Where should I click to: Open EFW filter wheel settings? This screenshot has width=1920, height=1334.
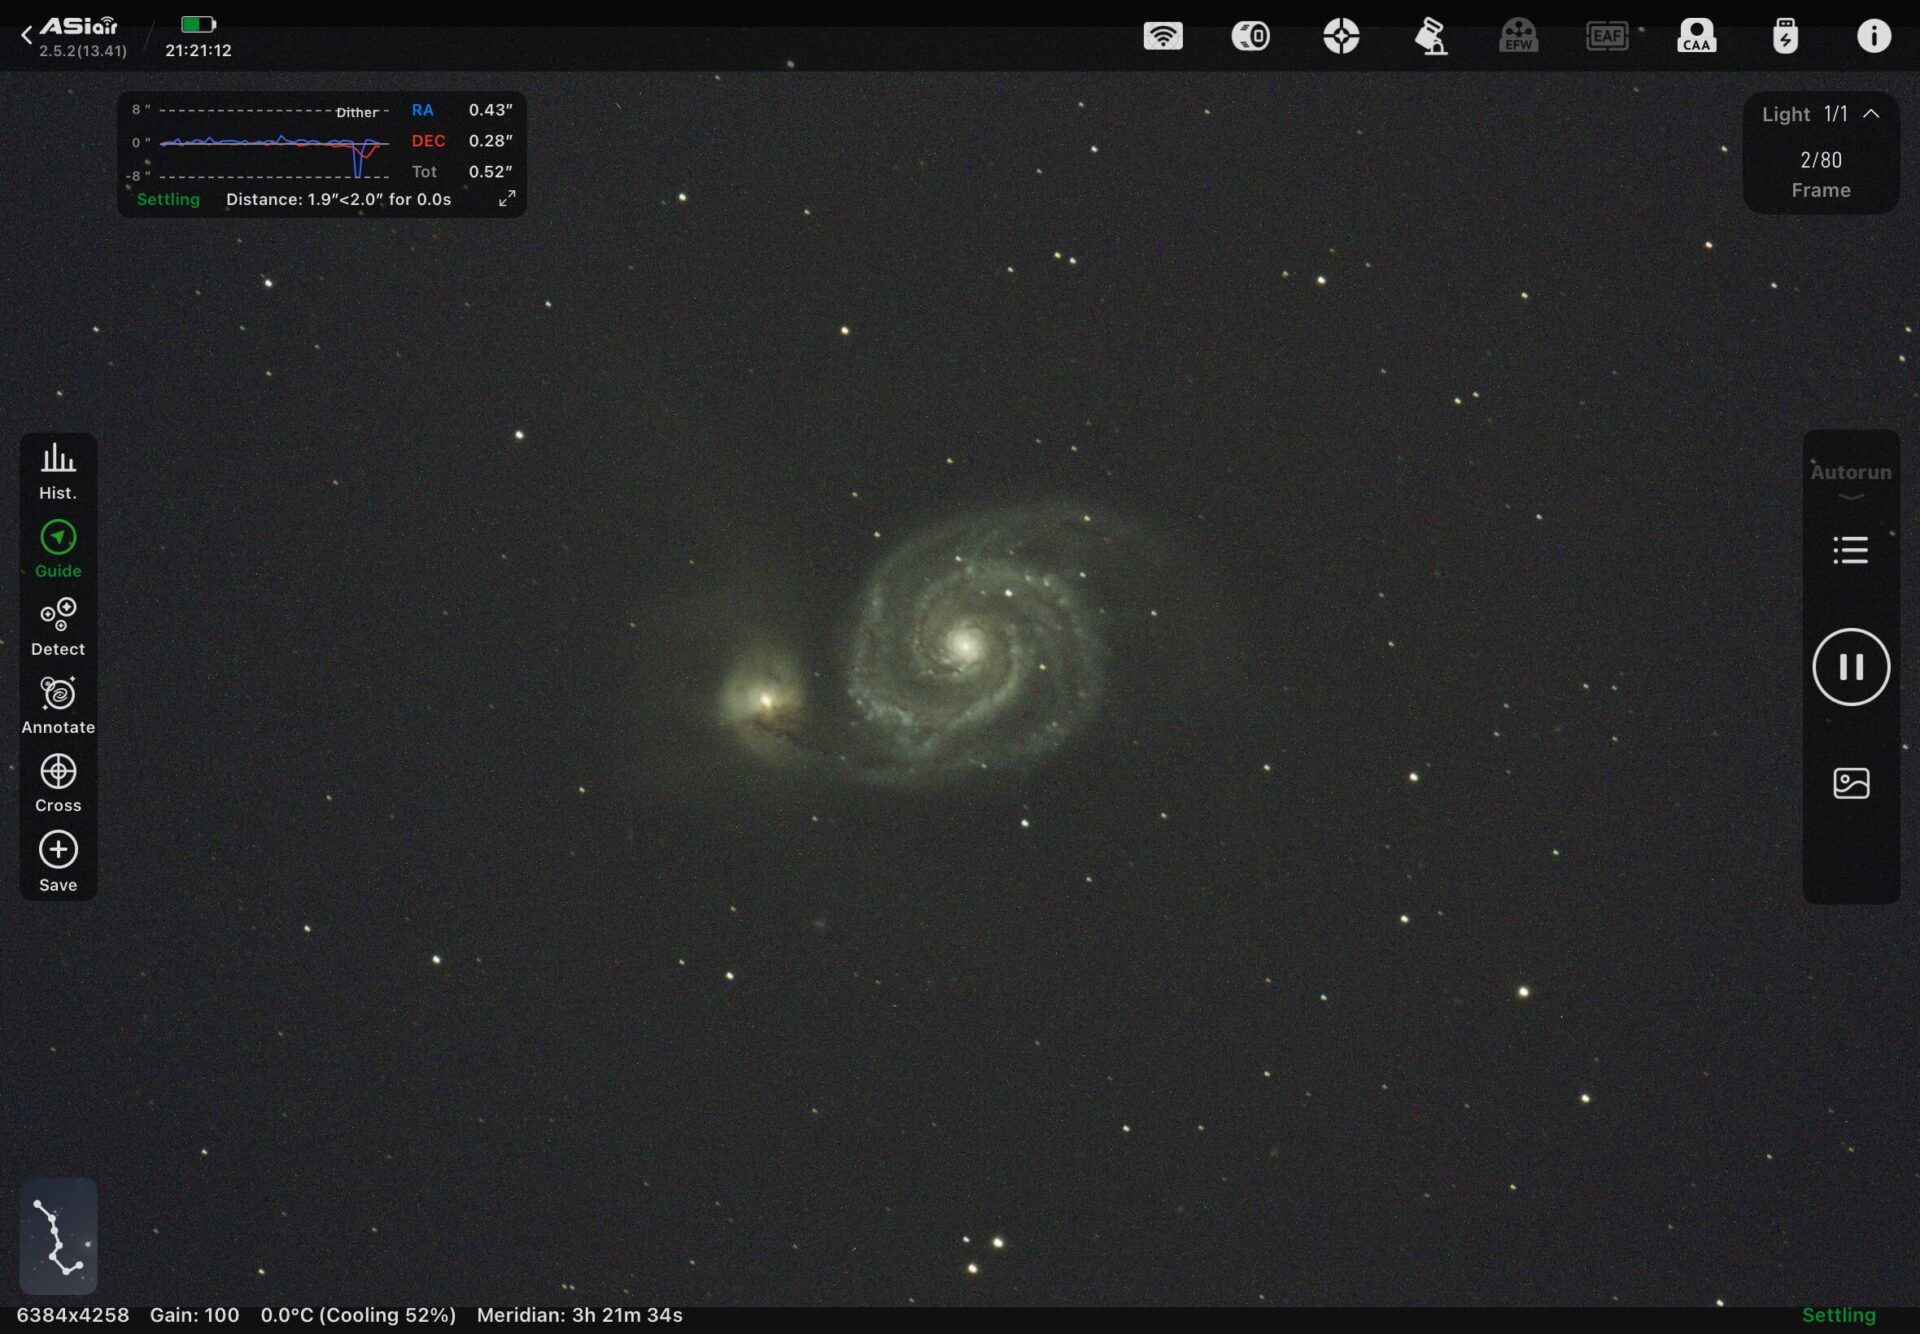(x=1518, y=36)
